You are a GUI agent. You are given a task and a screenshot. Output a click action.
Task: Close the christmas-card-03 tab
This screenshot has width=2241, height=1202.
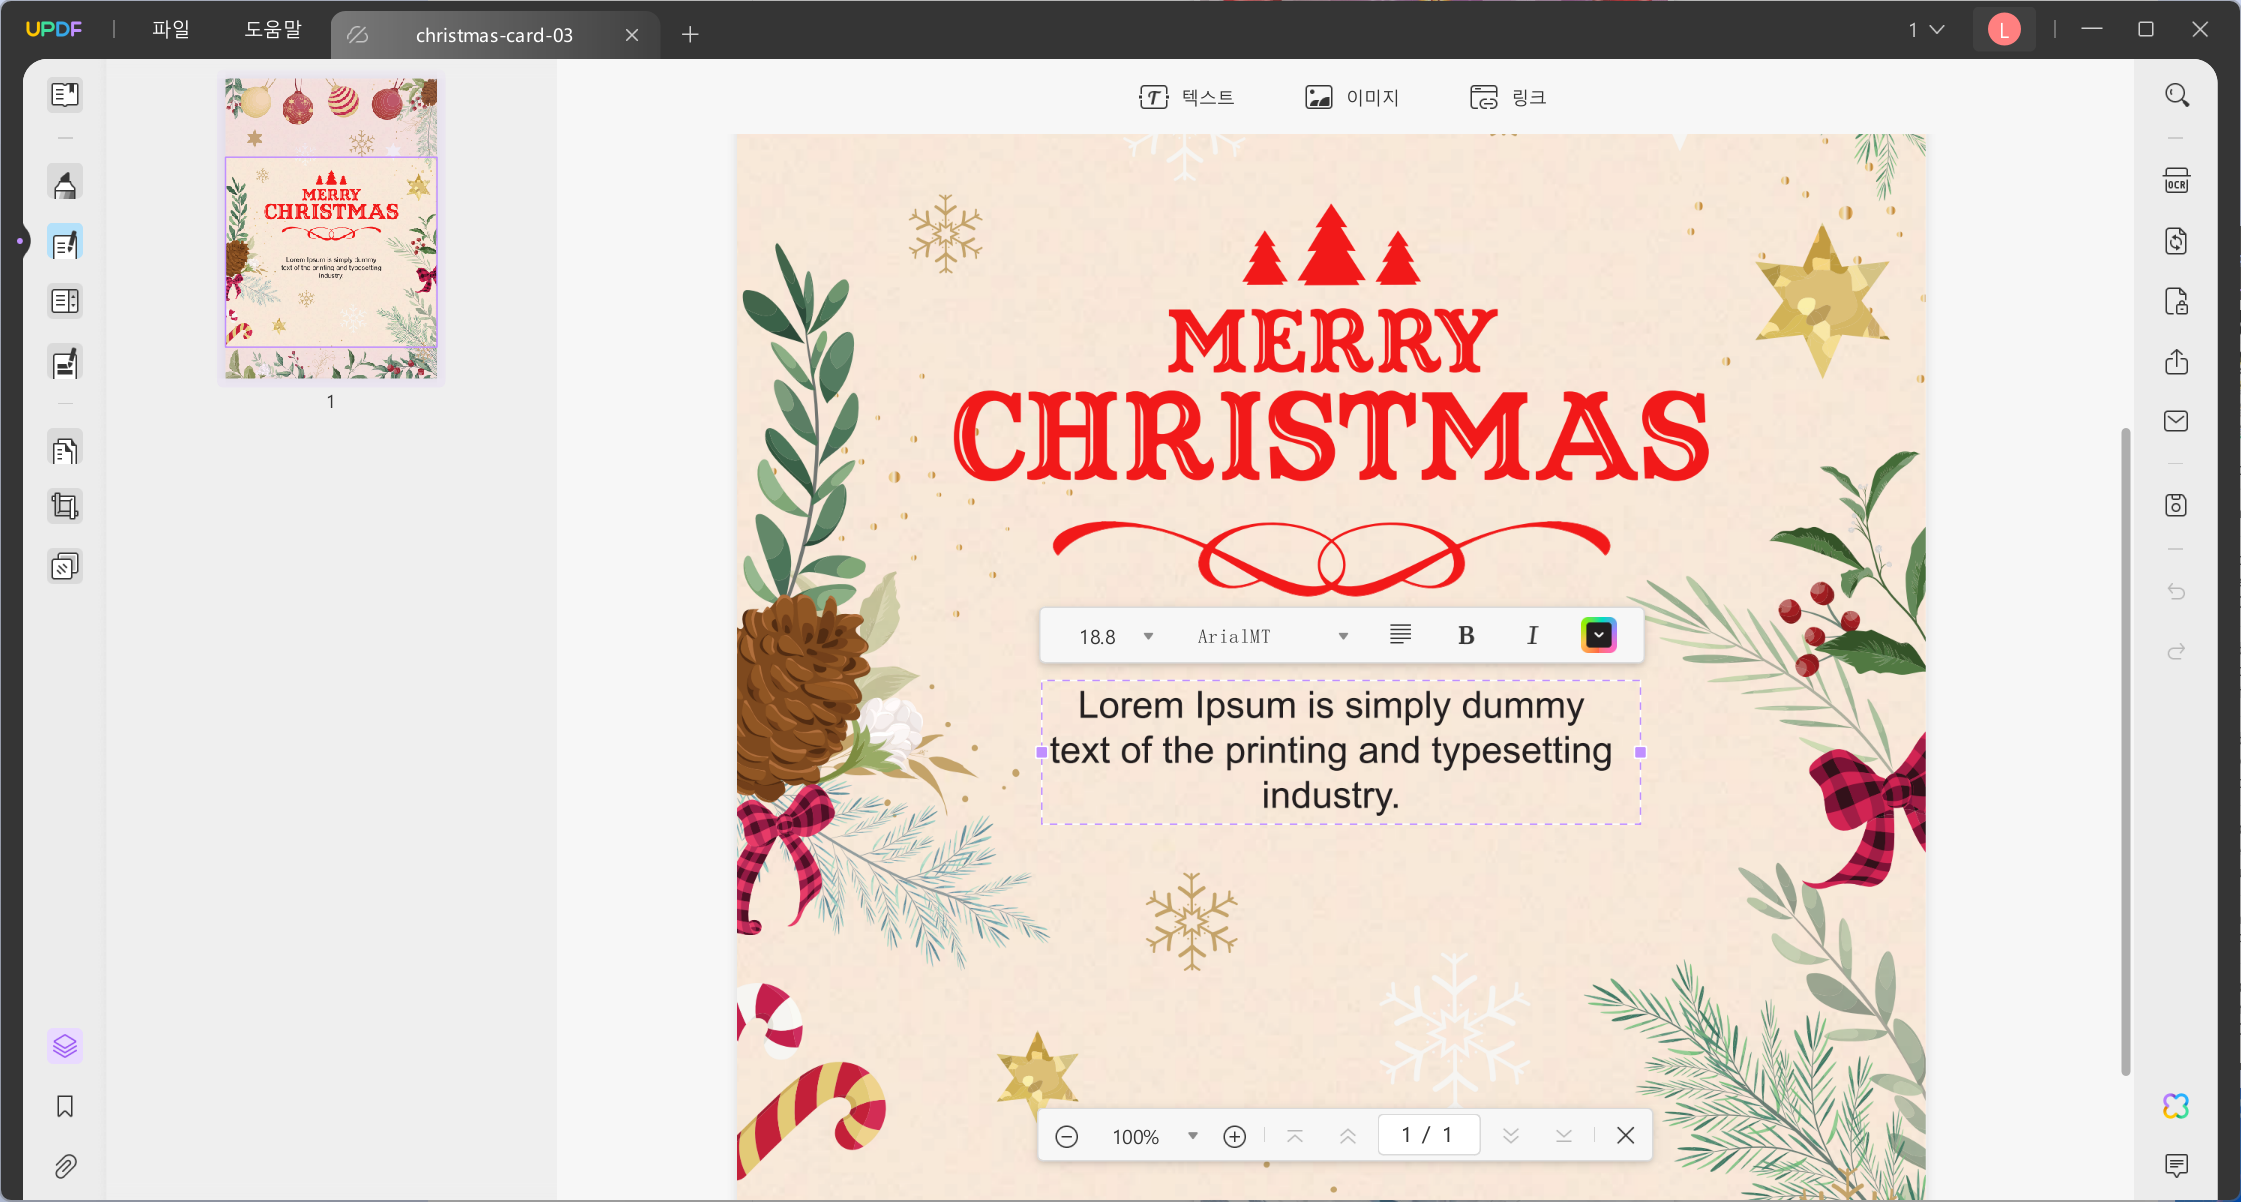click(x=632, y=35)
